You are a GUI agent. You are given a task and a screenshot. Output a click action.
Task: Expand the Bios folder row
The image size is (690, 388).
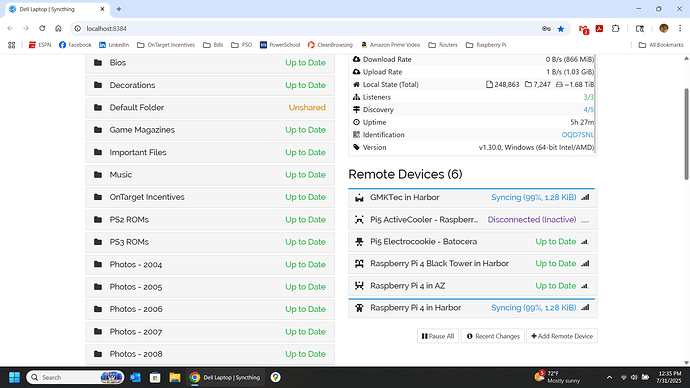tap(210, 62)
